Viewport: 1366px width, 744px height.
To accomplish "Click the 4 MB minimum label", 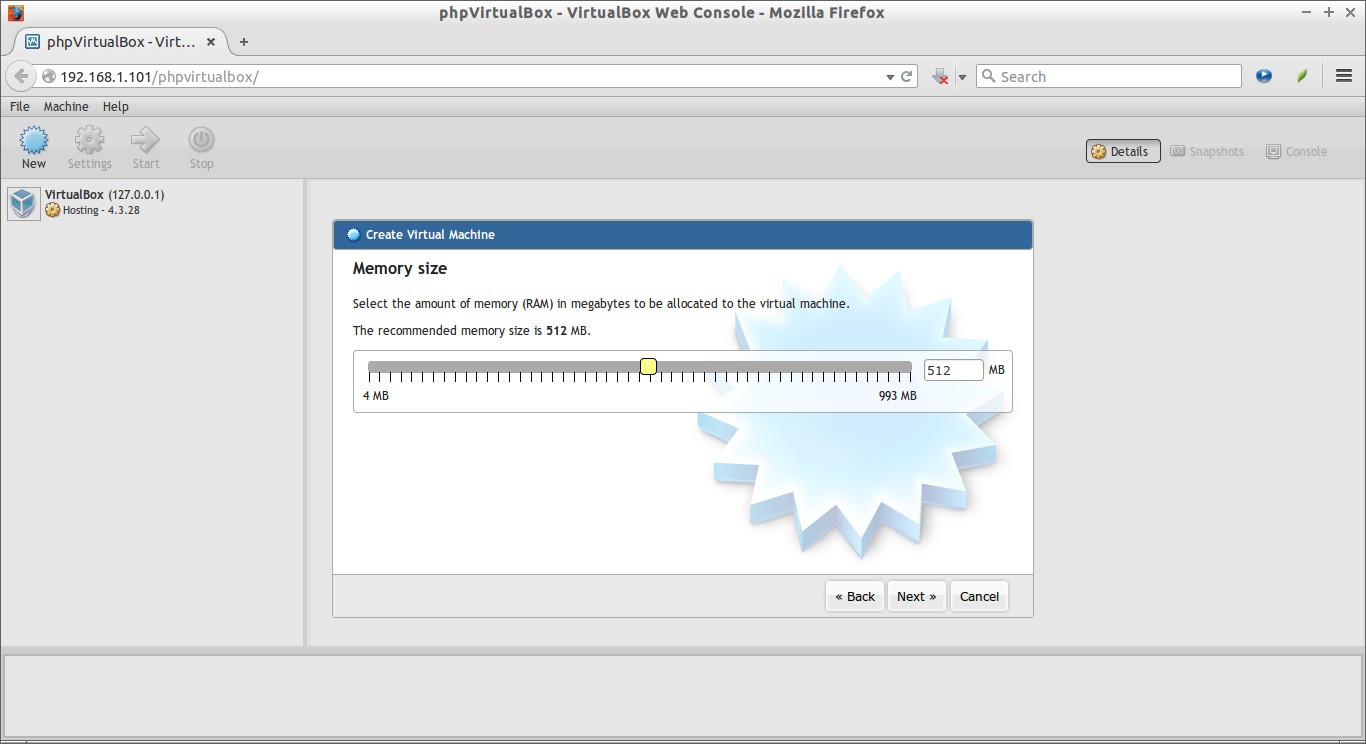I will point(376,396).
